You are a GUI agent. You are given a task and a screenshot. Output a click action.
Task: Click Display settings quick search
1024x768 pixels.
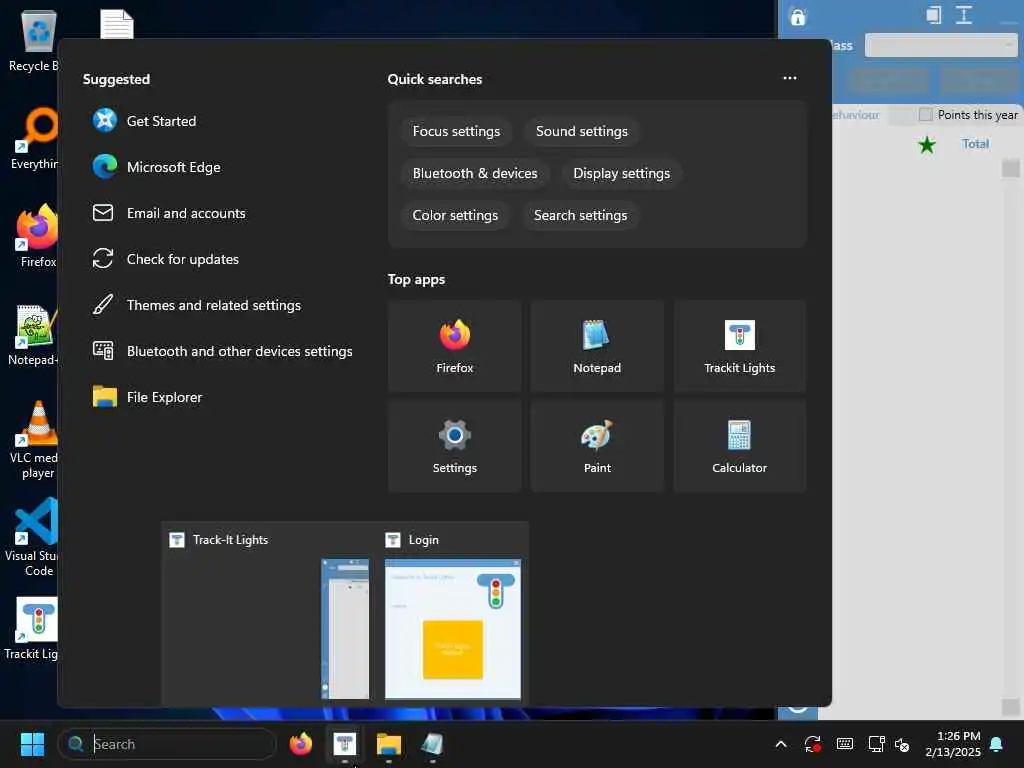622,173
